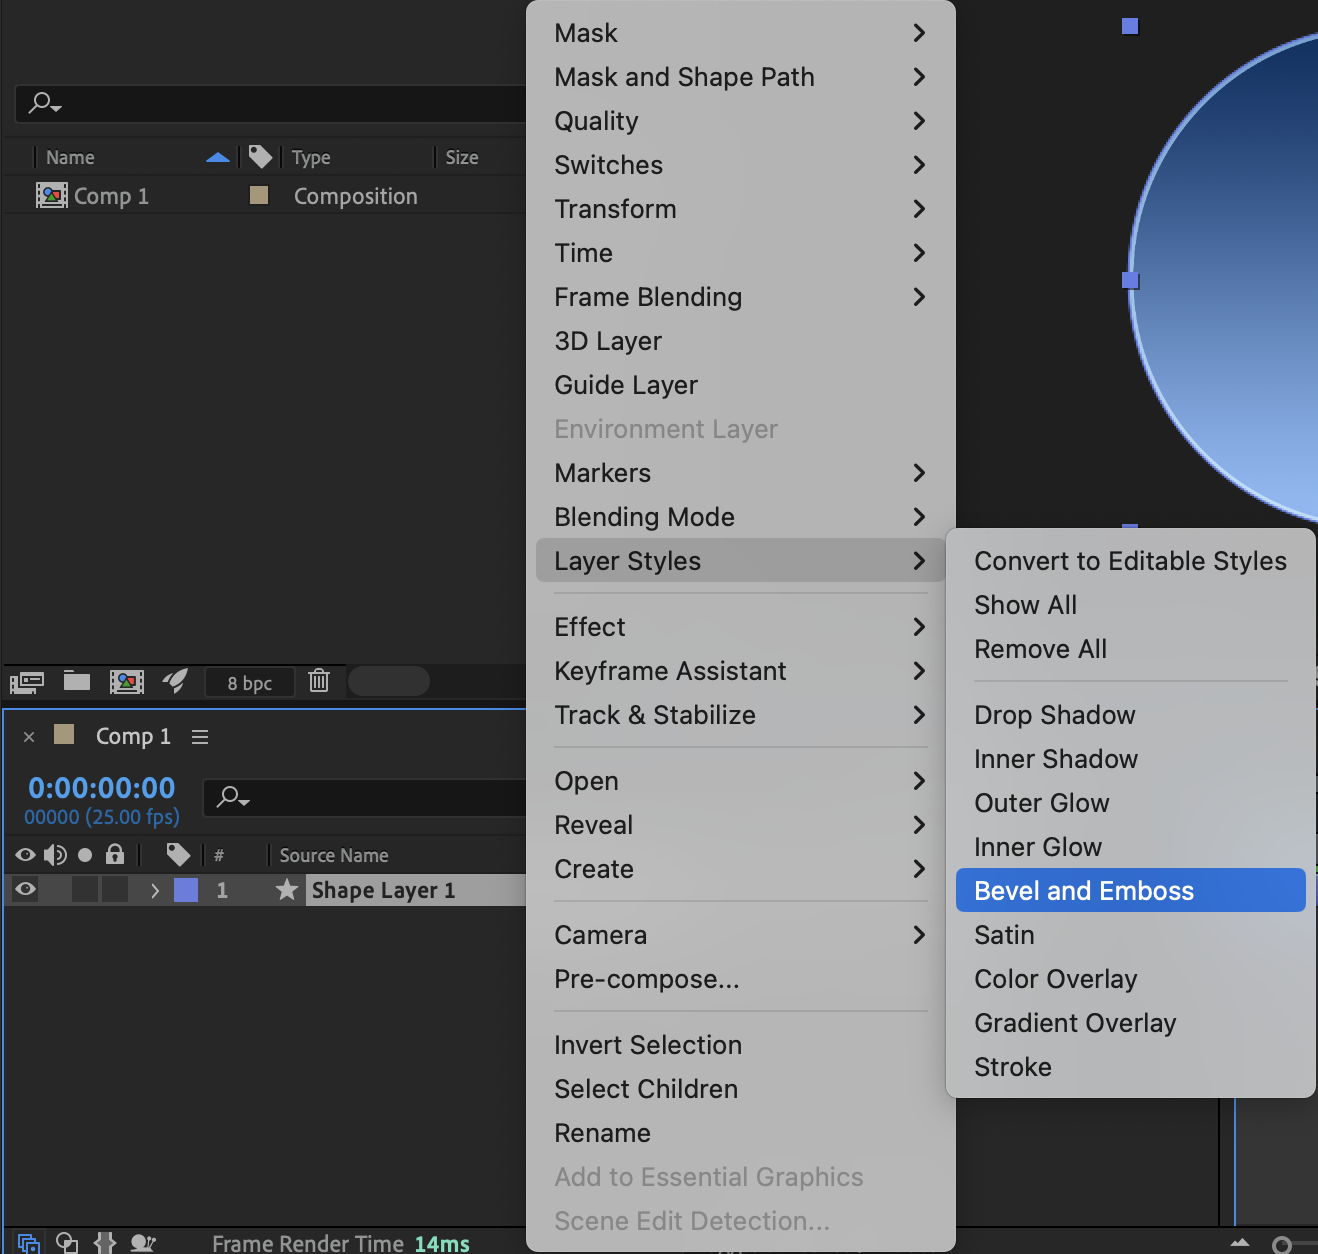The image size is (1318, 1254).
Task: Click the audio speaker column header icon
Action: pyautogui.click(x=55, y=855)
